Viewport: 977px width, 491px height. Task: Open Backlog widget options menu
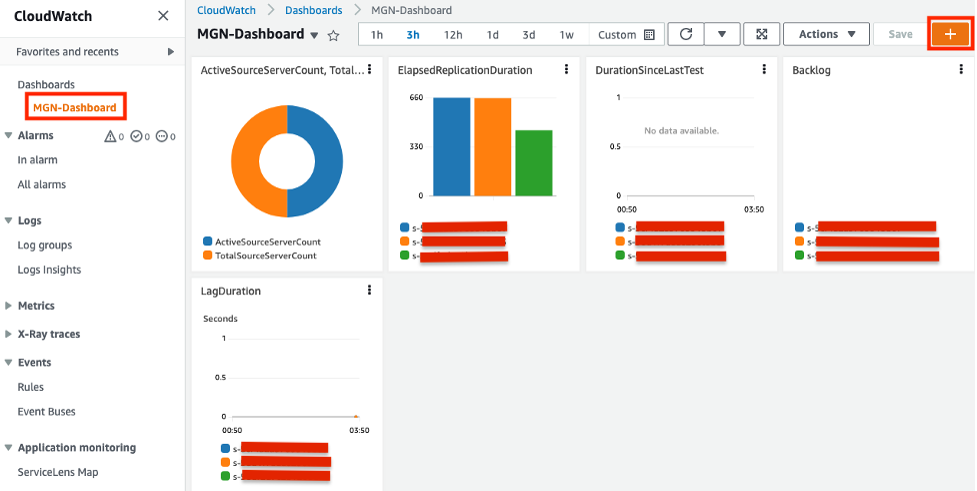(961, 69)
